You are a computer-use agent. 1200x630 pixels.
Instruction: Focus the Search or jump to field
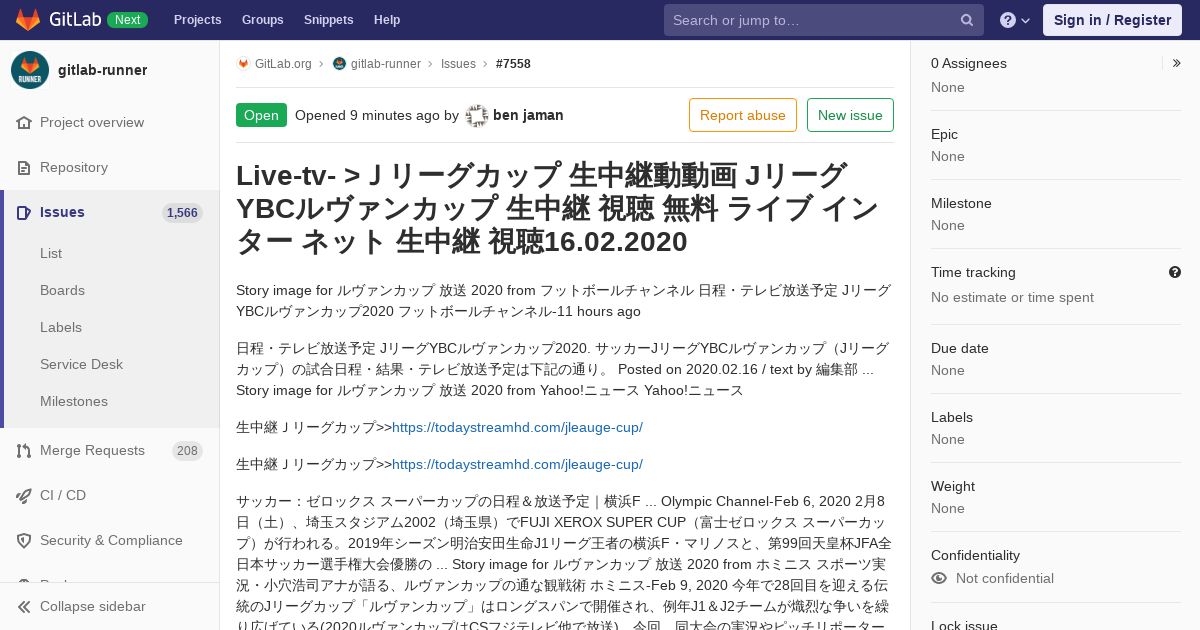tap(824, 20)
